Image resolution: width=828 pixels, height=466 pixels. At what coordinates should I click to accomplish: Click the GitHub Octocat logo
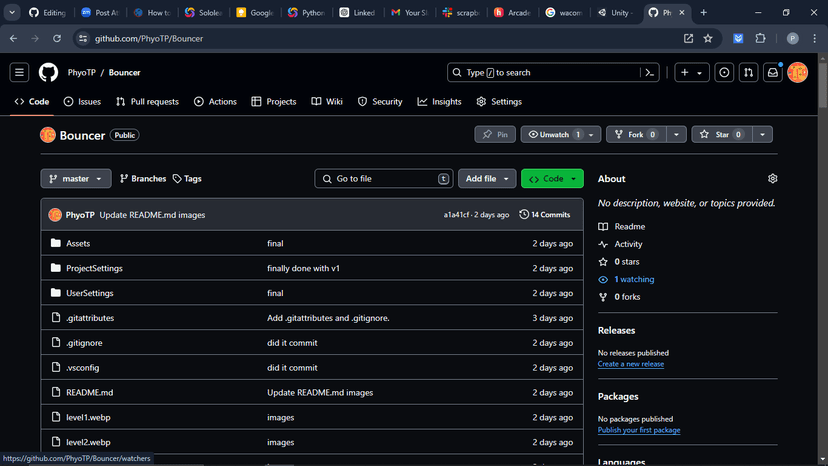pyautogui.click(x=48, y=72)
